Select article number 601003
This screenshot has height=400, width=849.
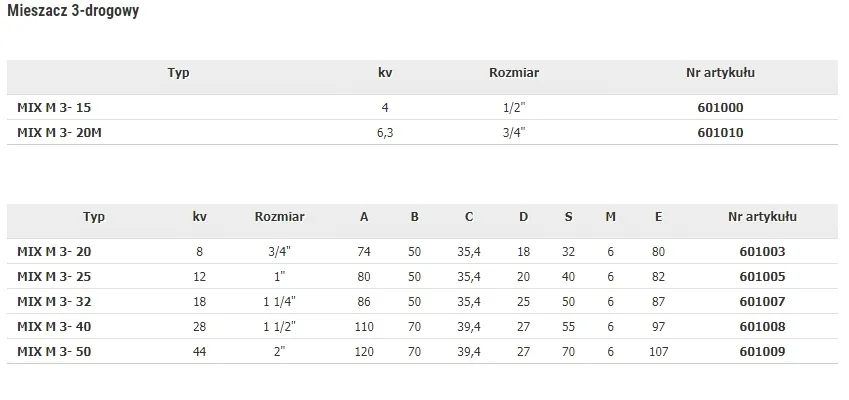tap(762, 252)
